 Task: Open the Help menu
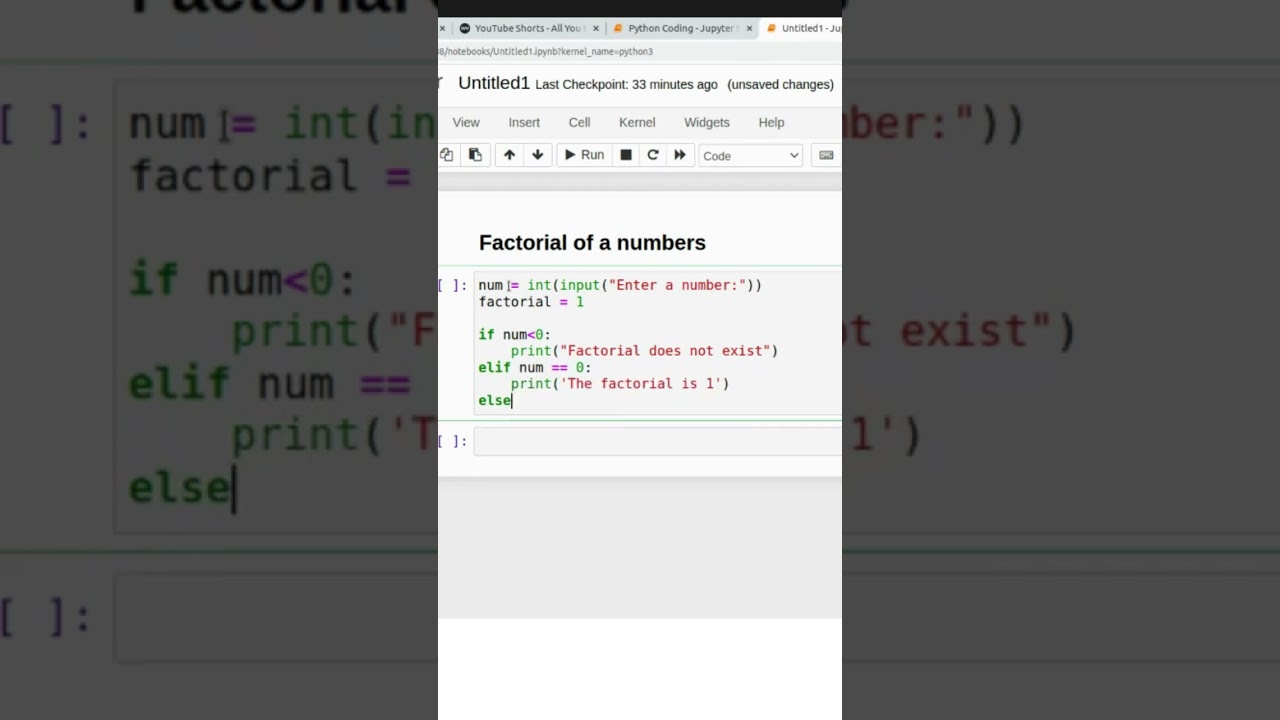point(771,122)
